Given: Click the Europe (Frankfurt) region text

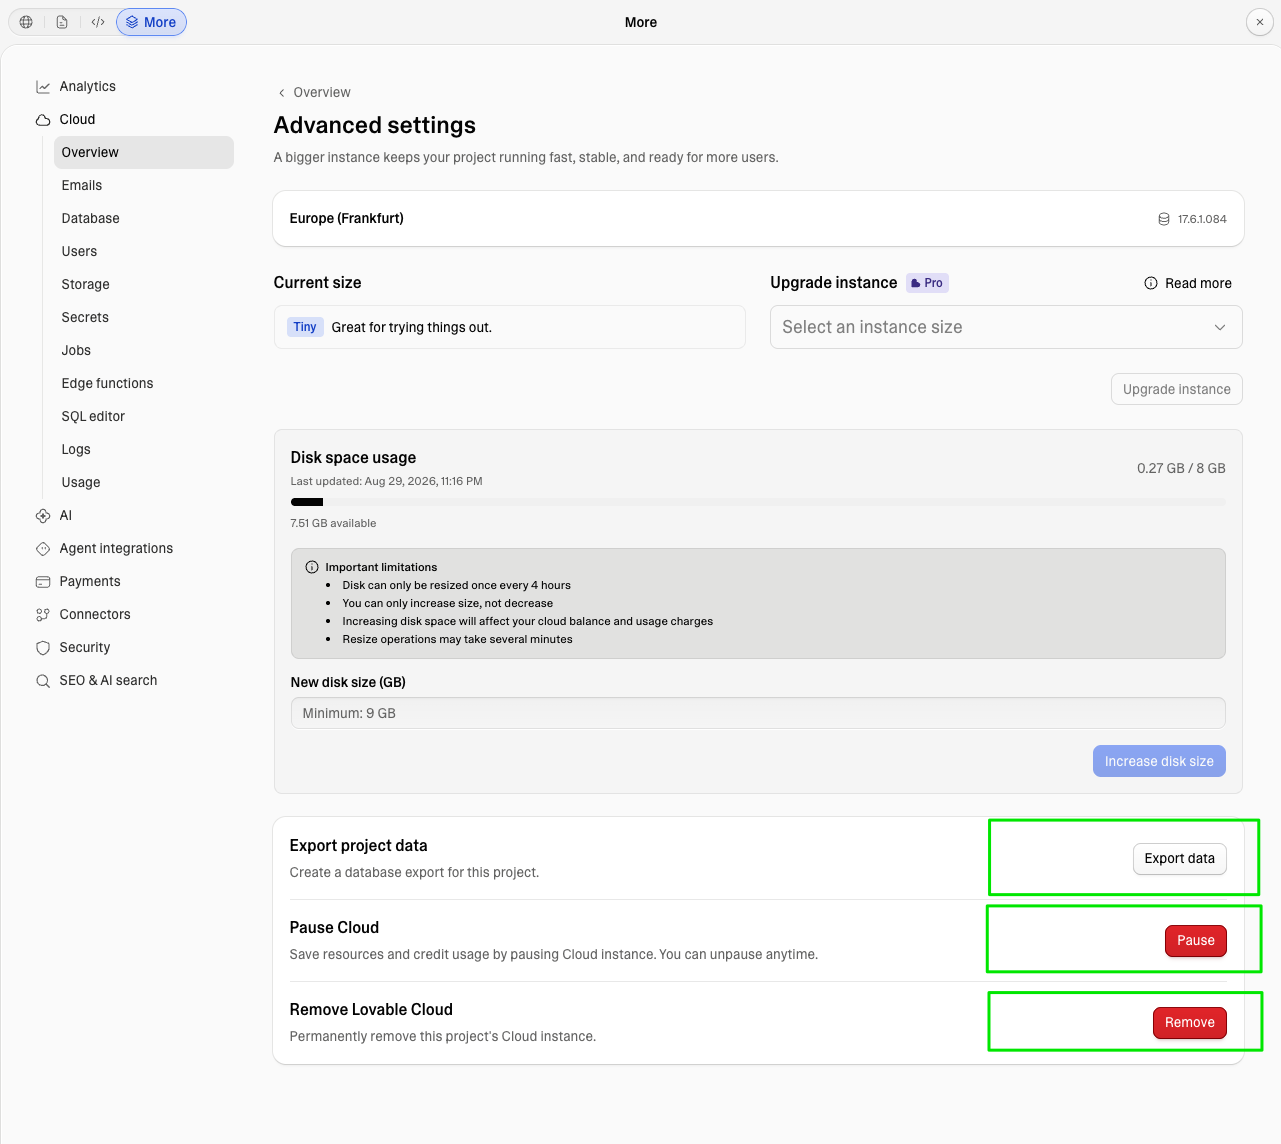Looking at the screenshot, I should click(347, 218).
